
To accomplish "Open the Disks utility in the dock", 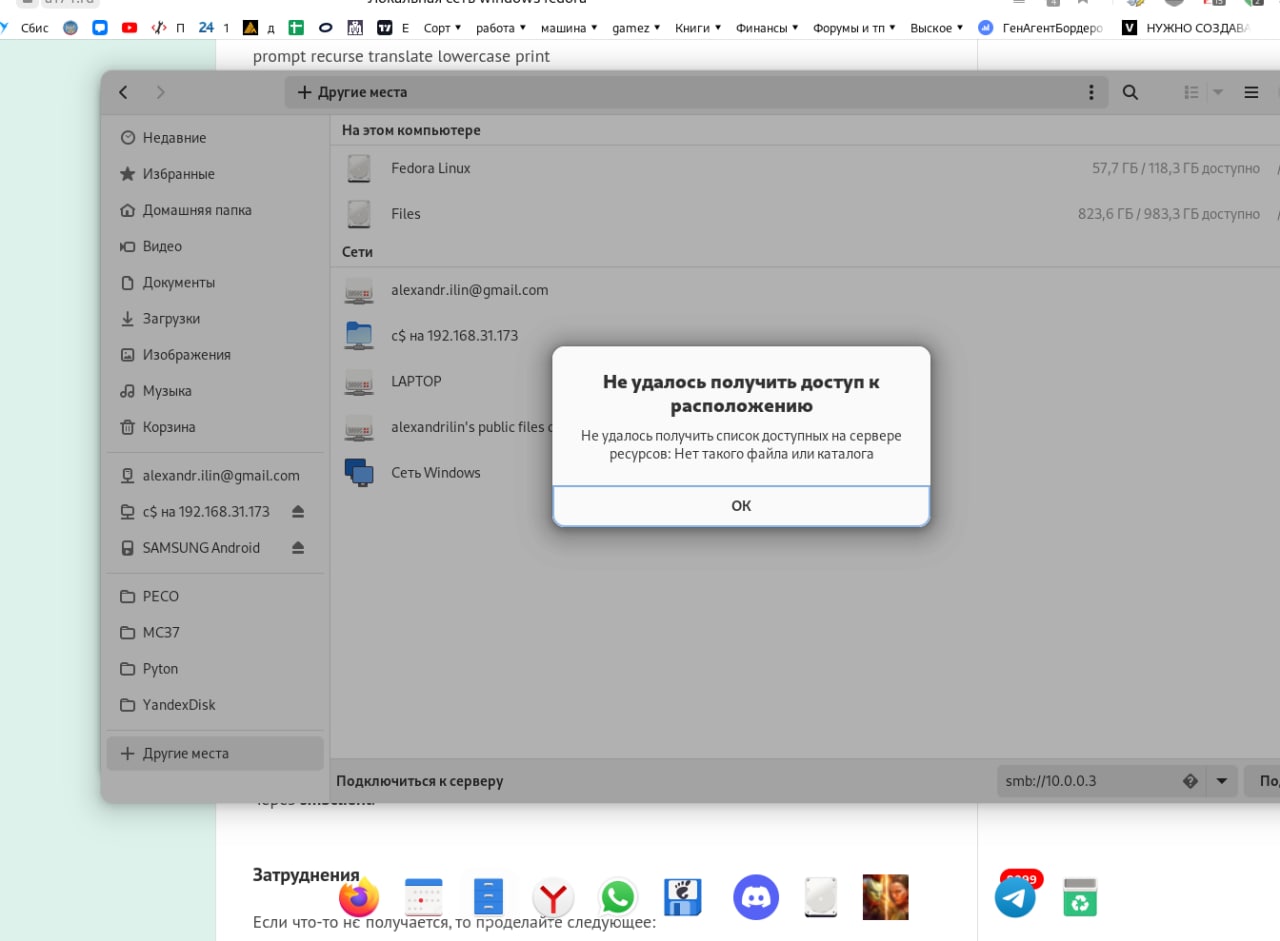I will point(820,897).
